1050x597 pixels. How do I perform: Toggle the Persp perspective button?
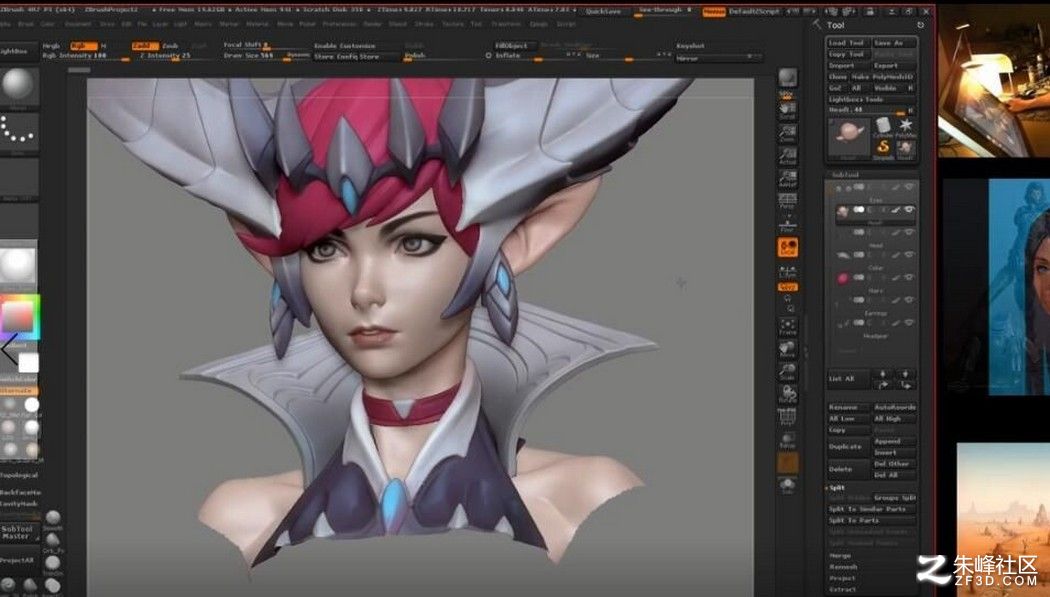point(788,201)
